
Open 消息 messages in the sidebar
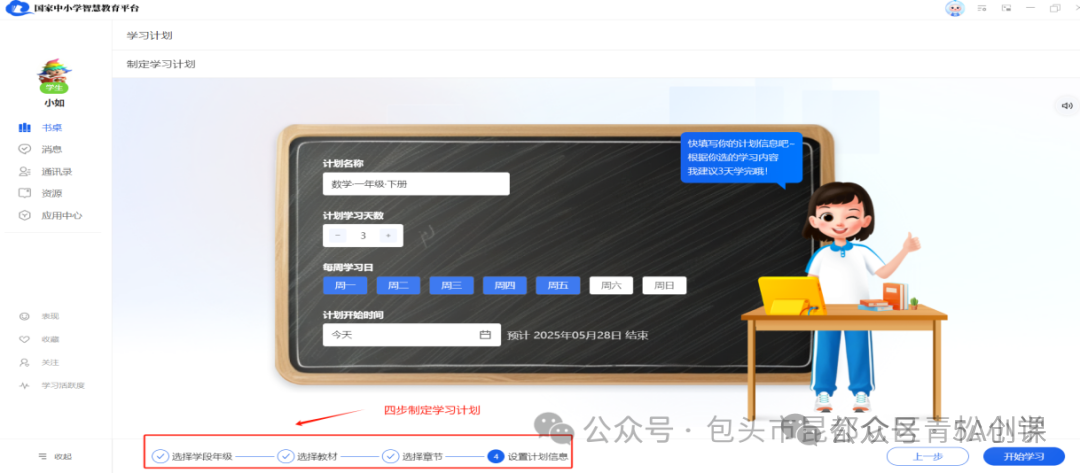click(51, 149)
